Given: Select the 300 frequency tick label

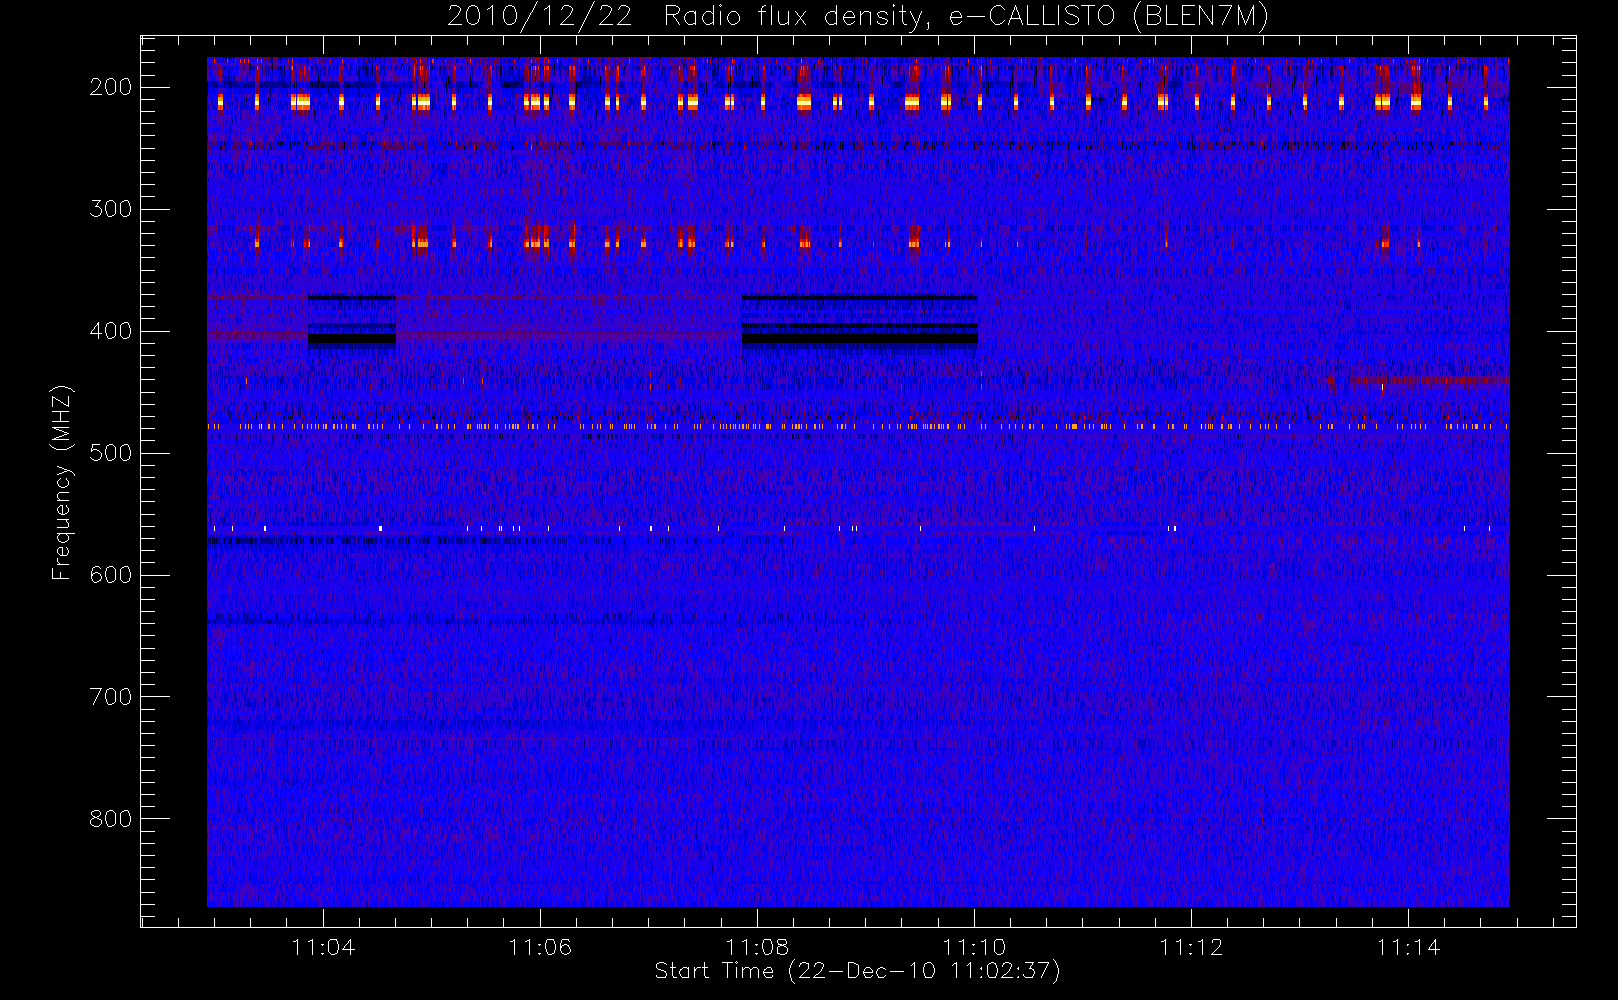Looking at the screenshot, I should 111,209.
